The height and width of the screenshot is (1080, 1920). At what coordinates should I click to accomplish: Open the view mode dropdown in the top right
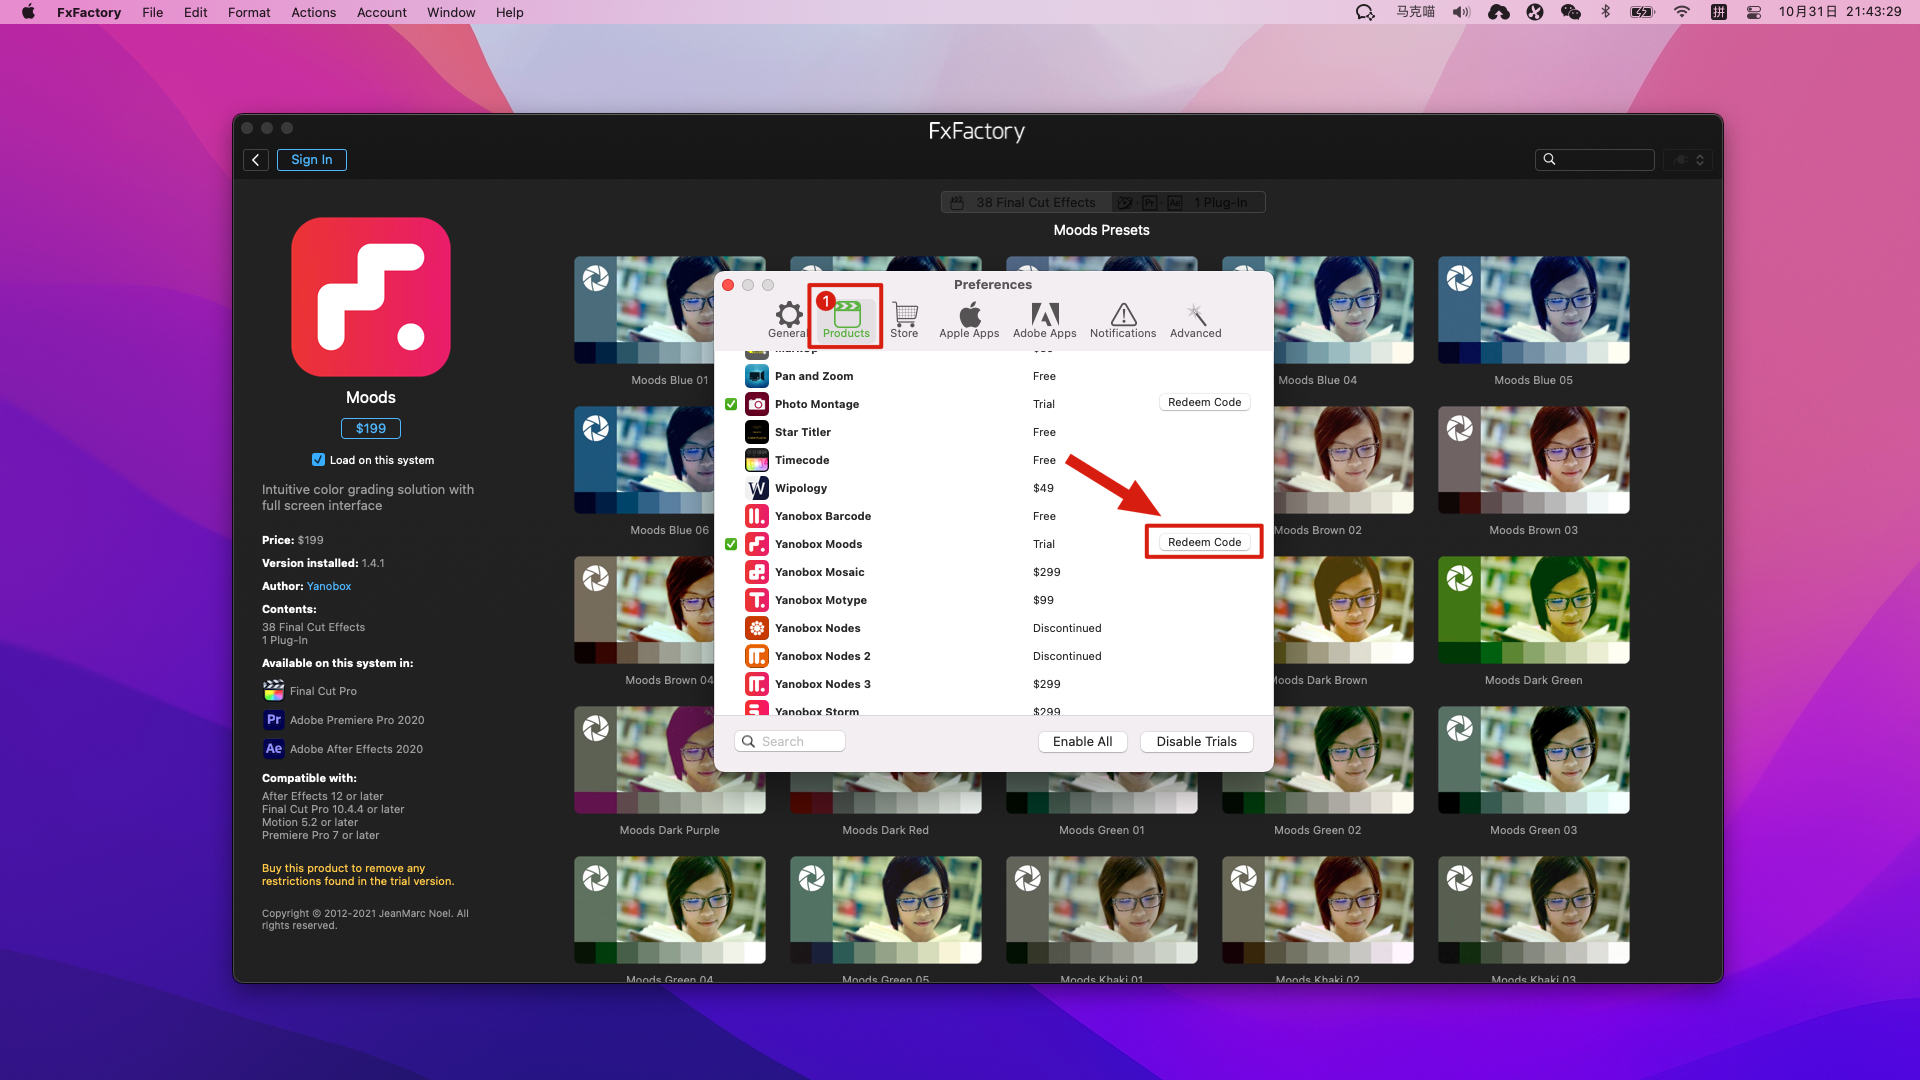point(1688,160)
